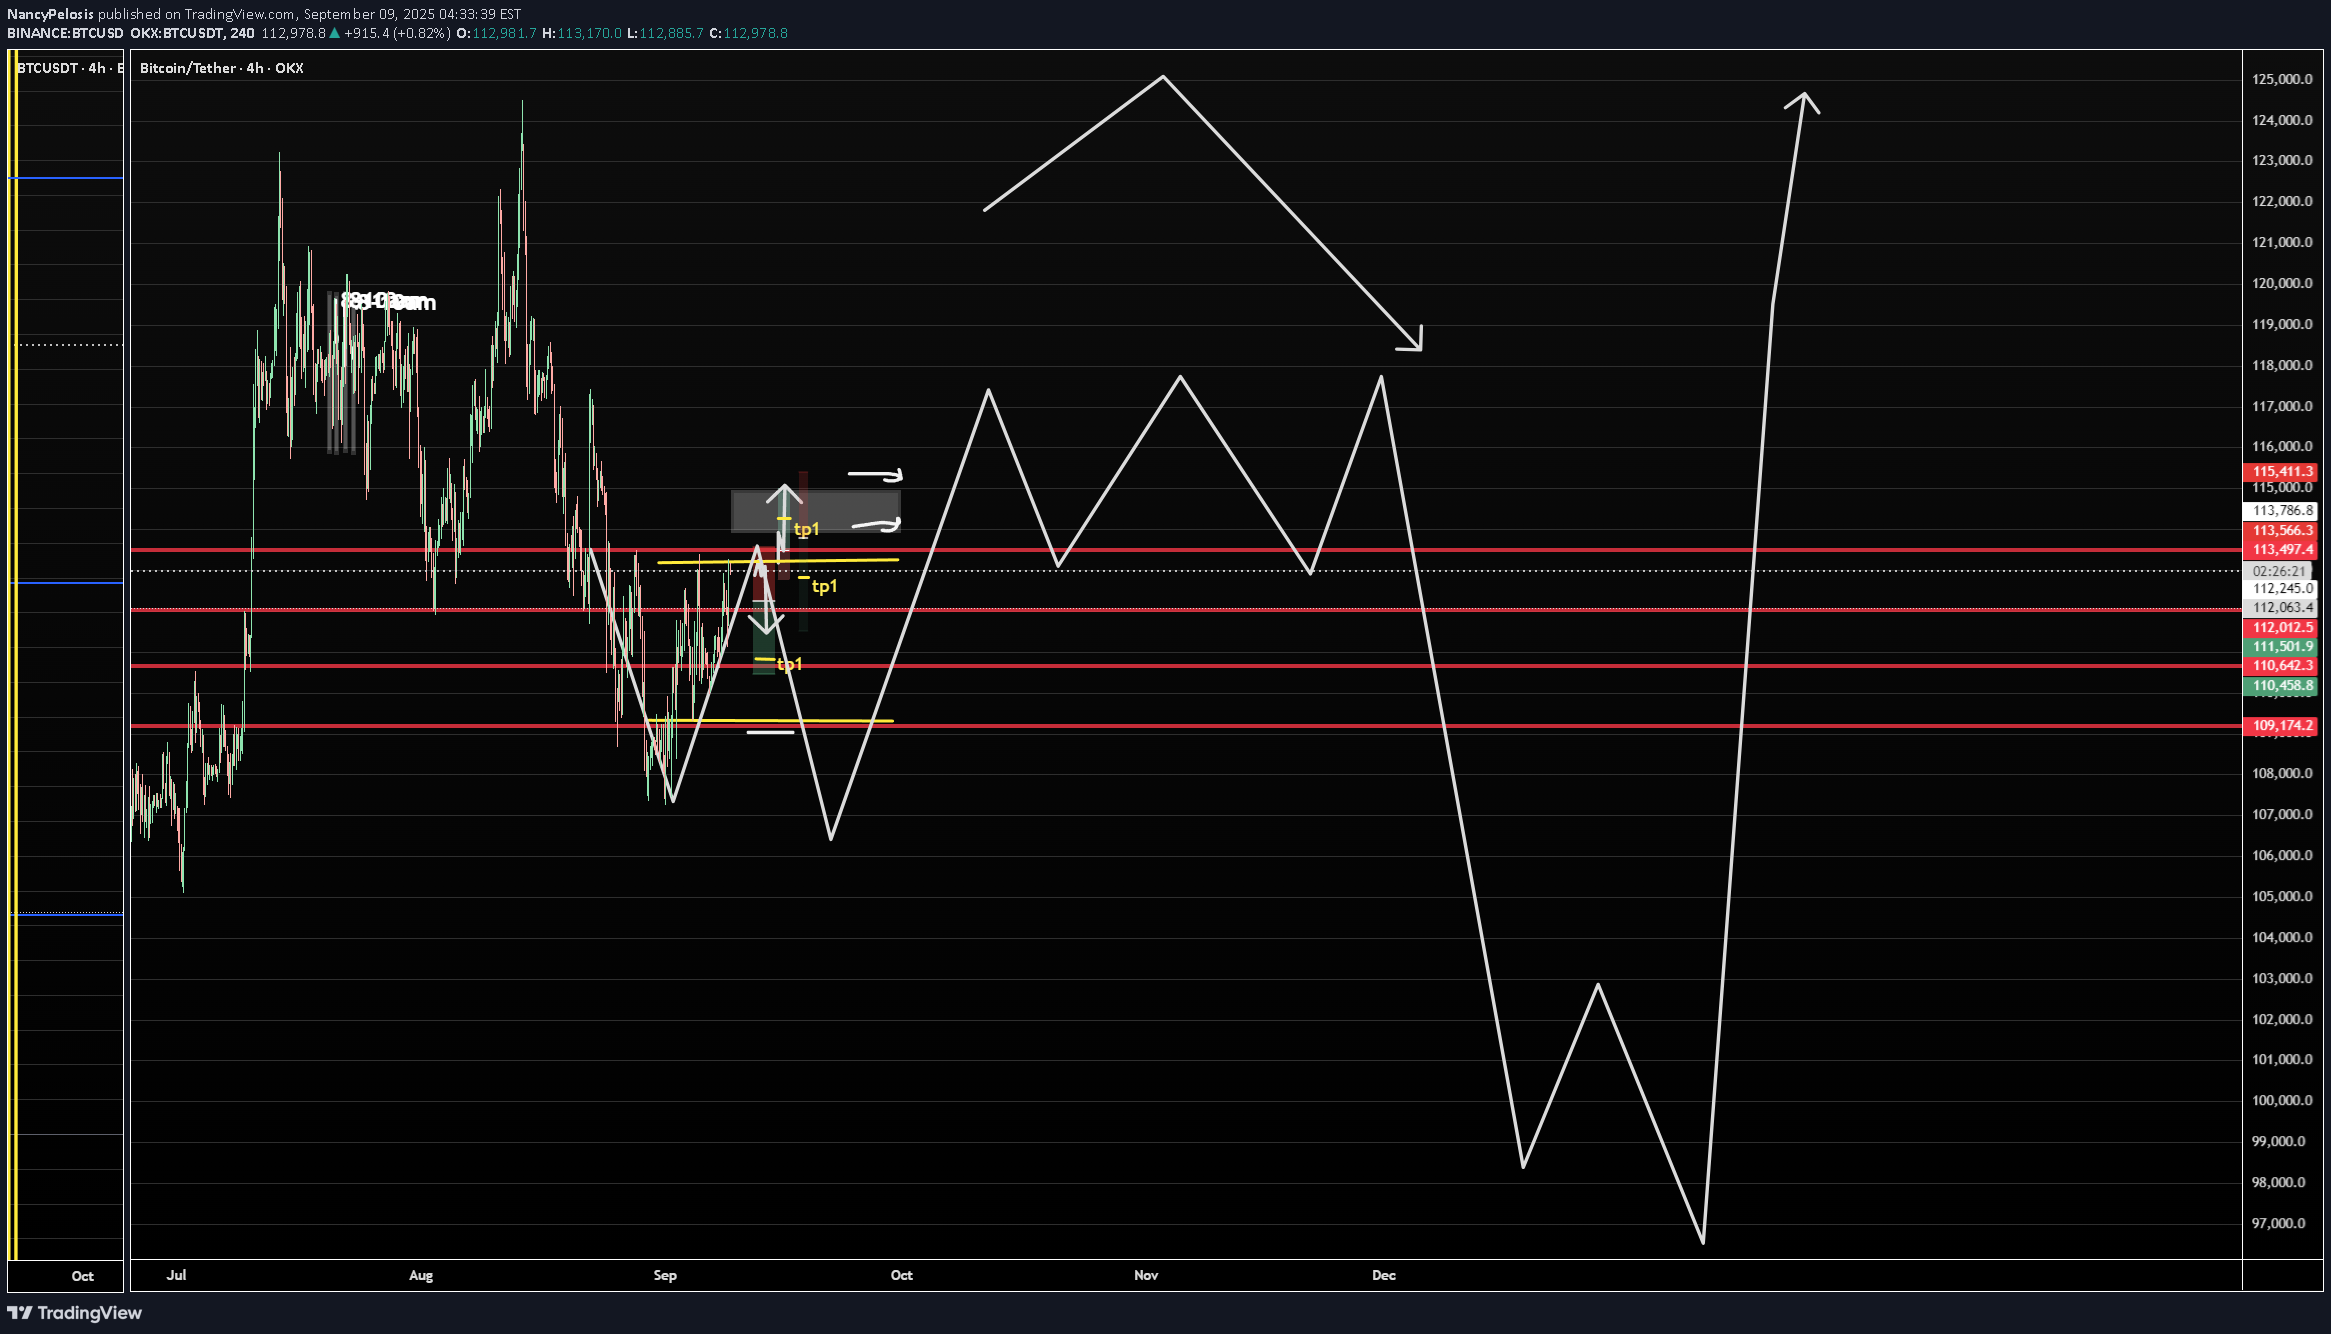Viewport: 2331px width, 1334px height.
Task: Click the OKX:BTCUSDT, 240 symbol label
Action: [192, 33]
